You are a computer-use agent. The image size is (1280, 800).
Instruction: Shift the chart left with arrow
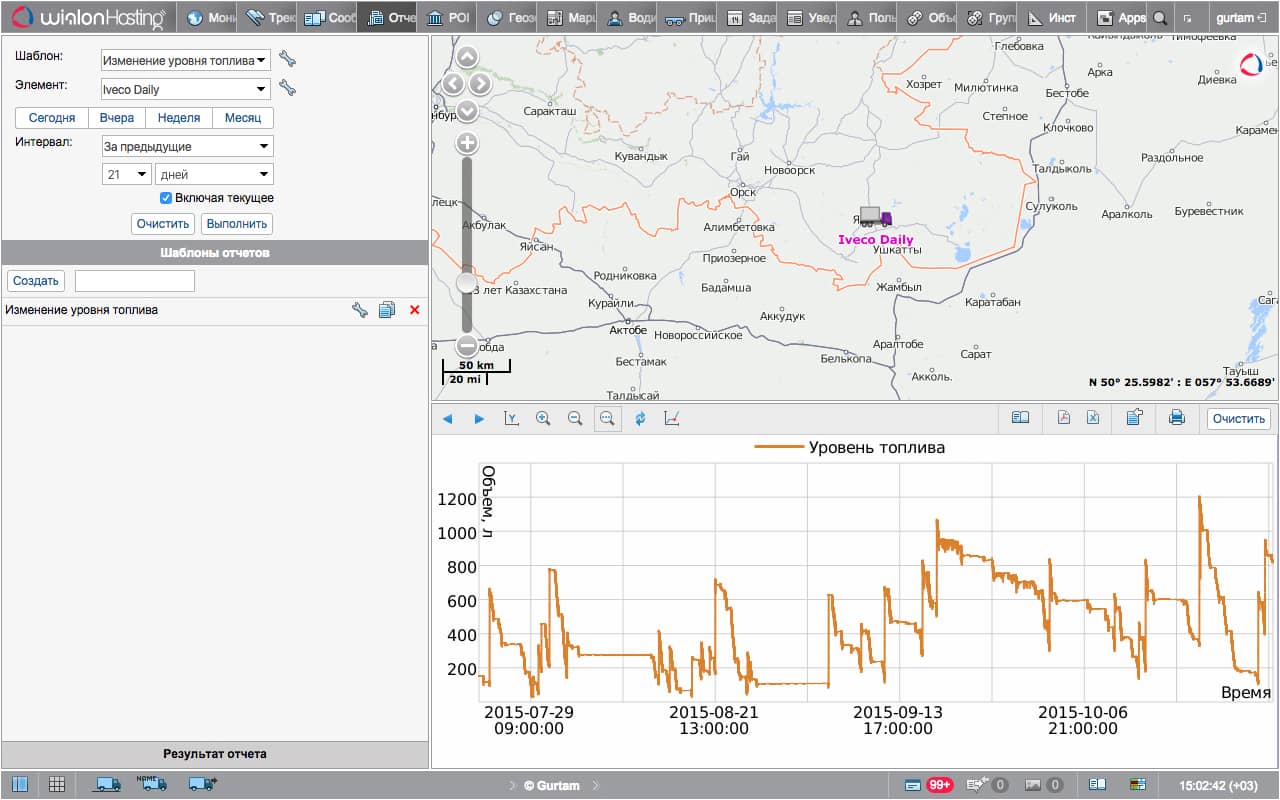(x=447, y=419)
